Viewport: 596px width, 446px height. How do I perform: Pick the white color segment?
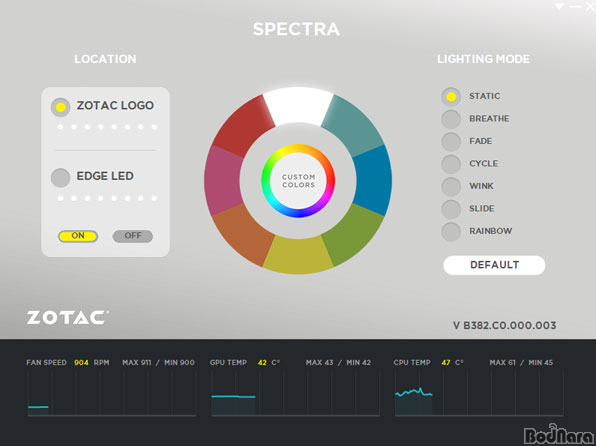click(x=298, y=106)
